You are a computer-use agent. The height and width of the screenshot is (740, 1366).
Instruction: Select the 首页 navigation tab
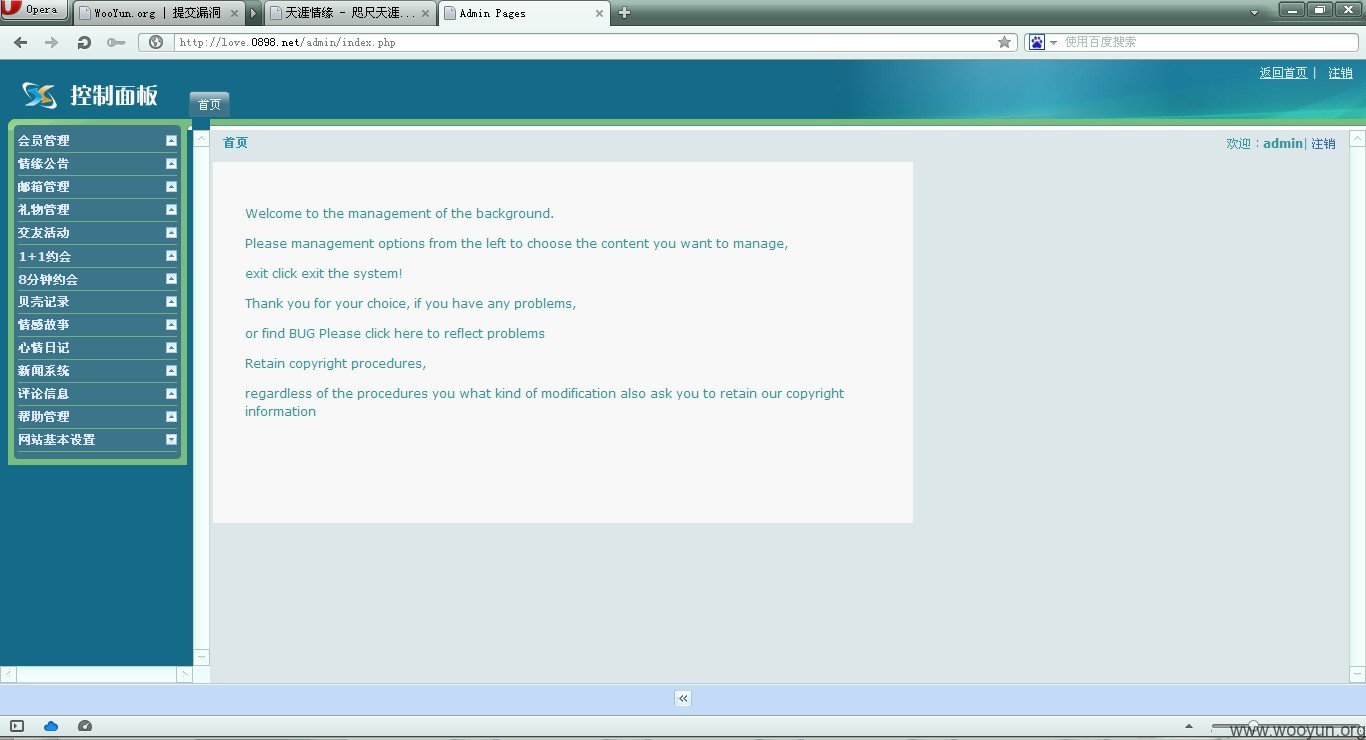(x=209, y=105)
